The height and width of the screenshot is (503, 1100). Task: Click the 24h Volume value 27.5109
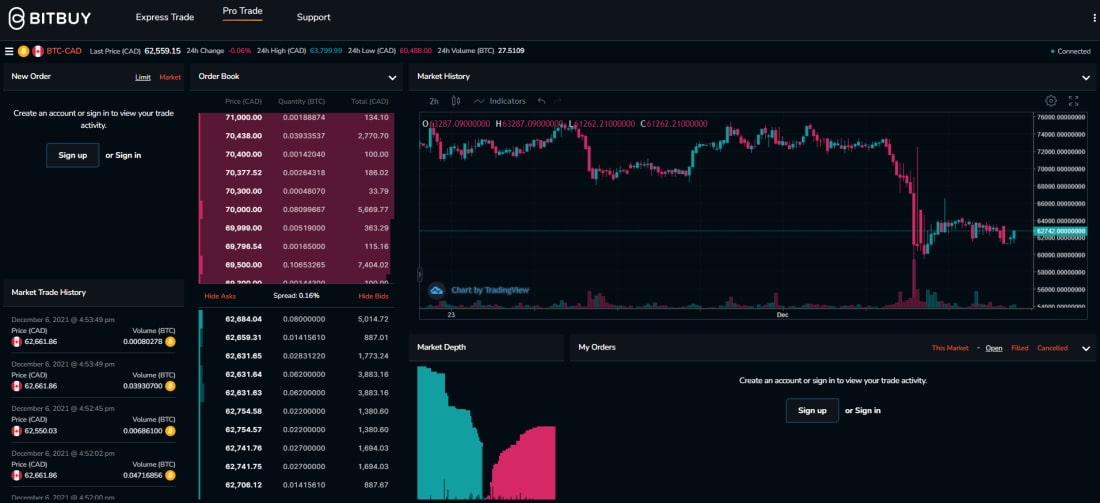tap(511, 51)
